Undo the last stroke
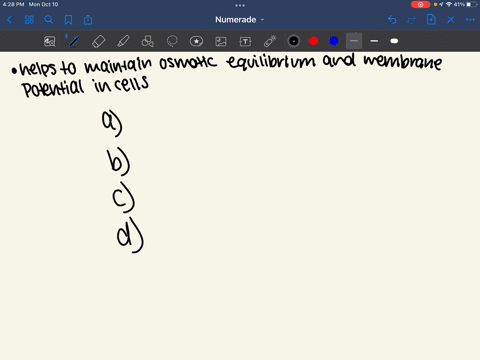This screenshot has width=480, height=360. coord(392,20)
